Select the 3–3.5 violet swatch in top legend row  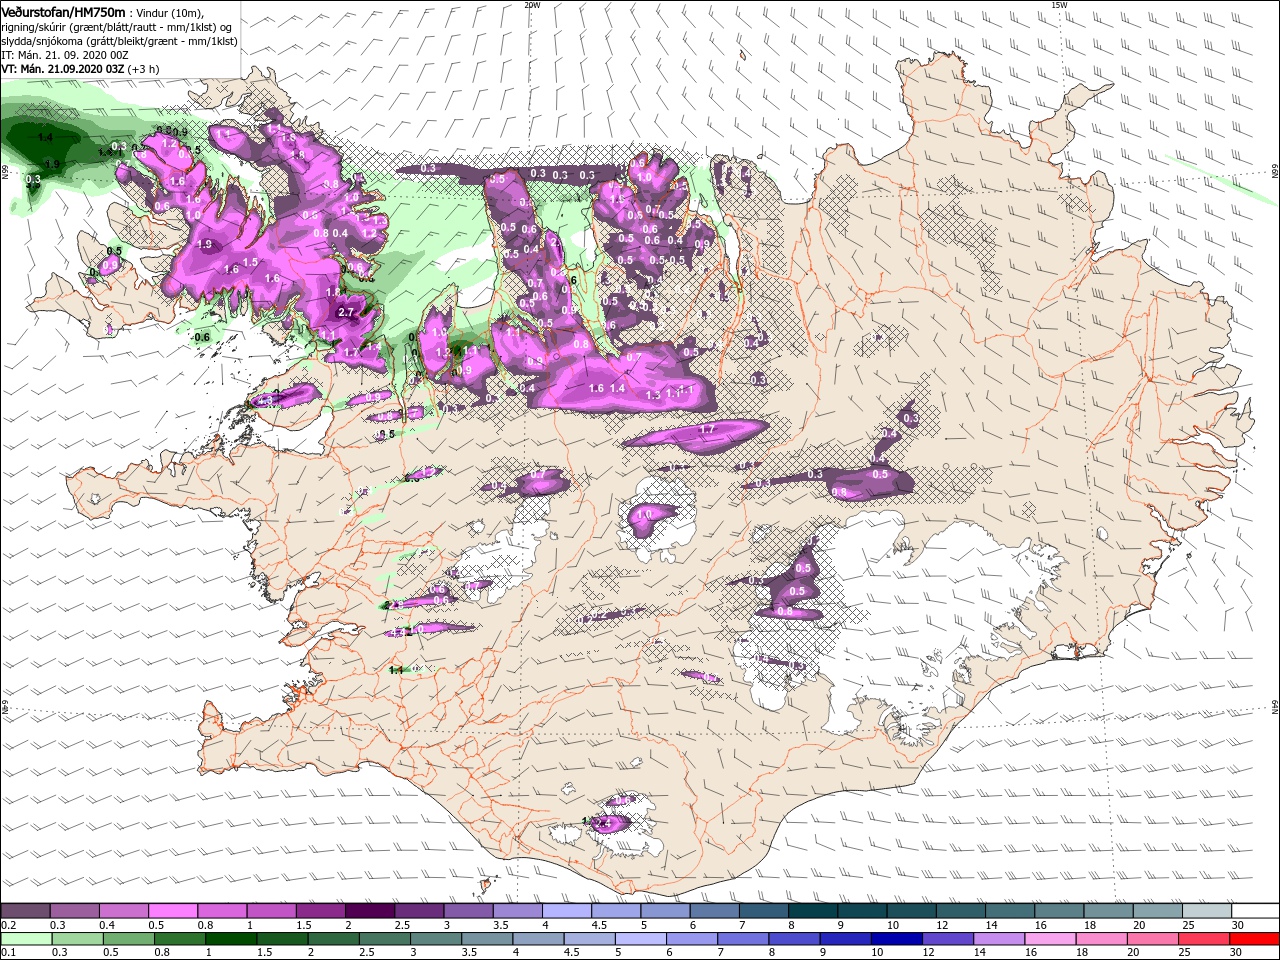pos(468,911)
